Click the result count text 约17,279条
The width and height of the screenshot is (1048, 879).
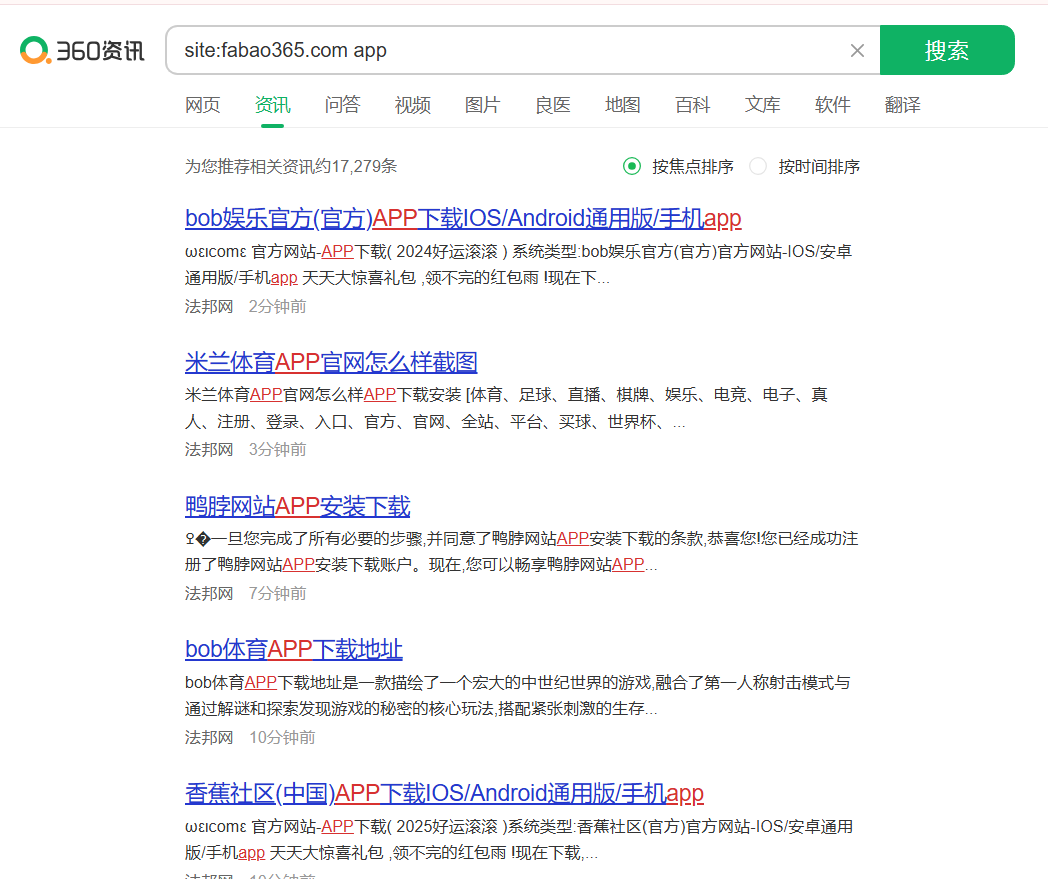point(356,166)
